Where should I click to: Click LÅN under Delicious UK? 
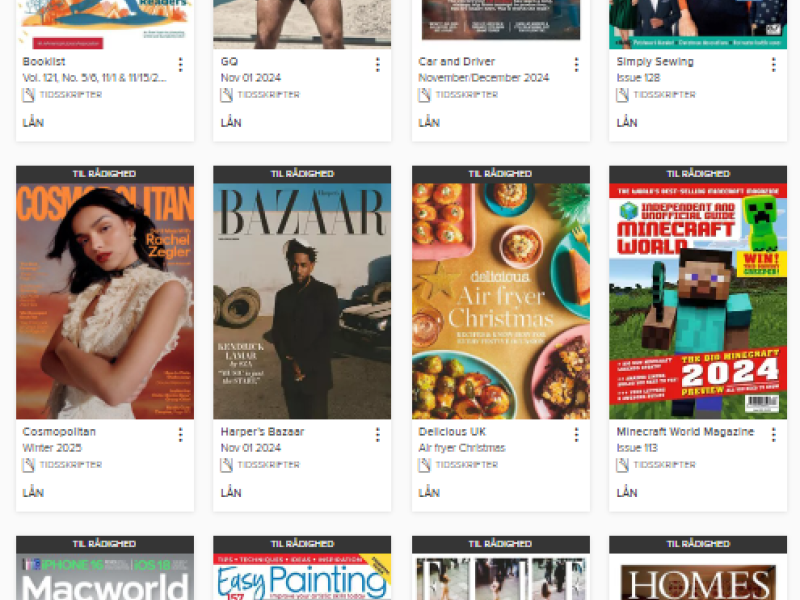coord(429,493)
